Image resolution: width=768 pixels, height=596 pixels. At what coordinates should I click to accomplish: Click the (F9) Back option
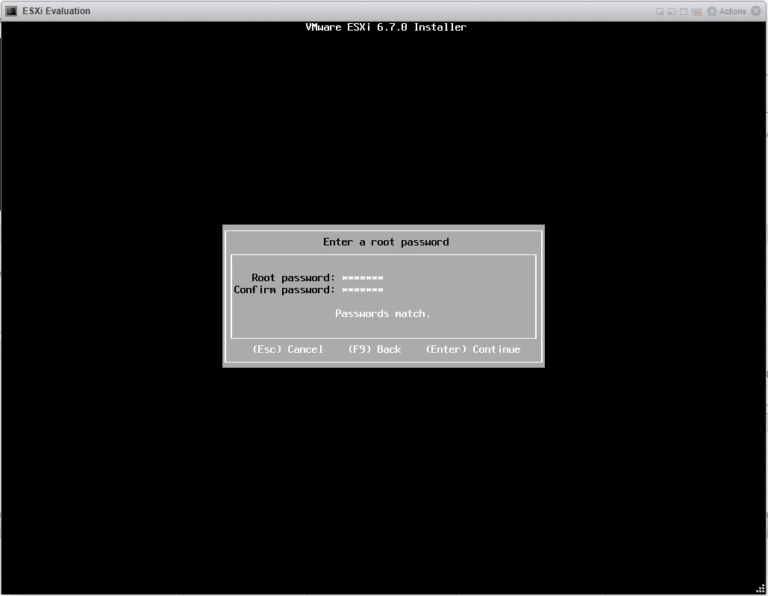point(374,349)
